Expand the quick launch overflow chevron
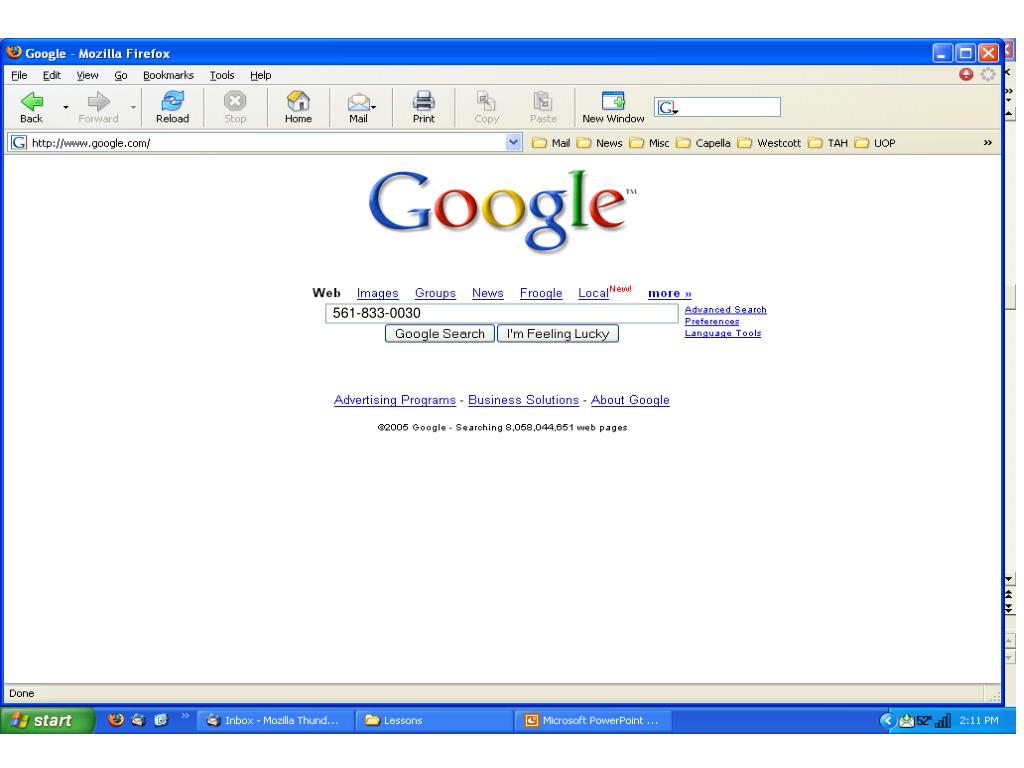 [185, 716]
